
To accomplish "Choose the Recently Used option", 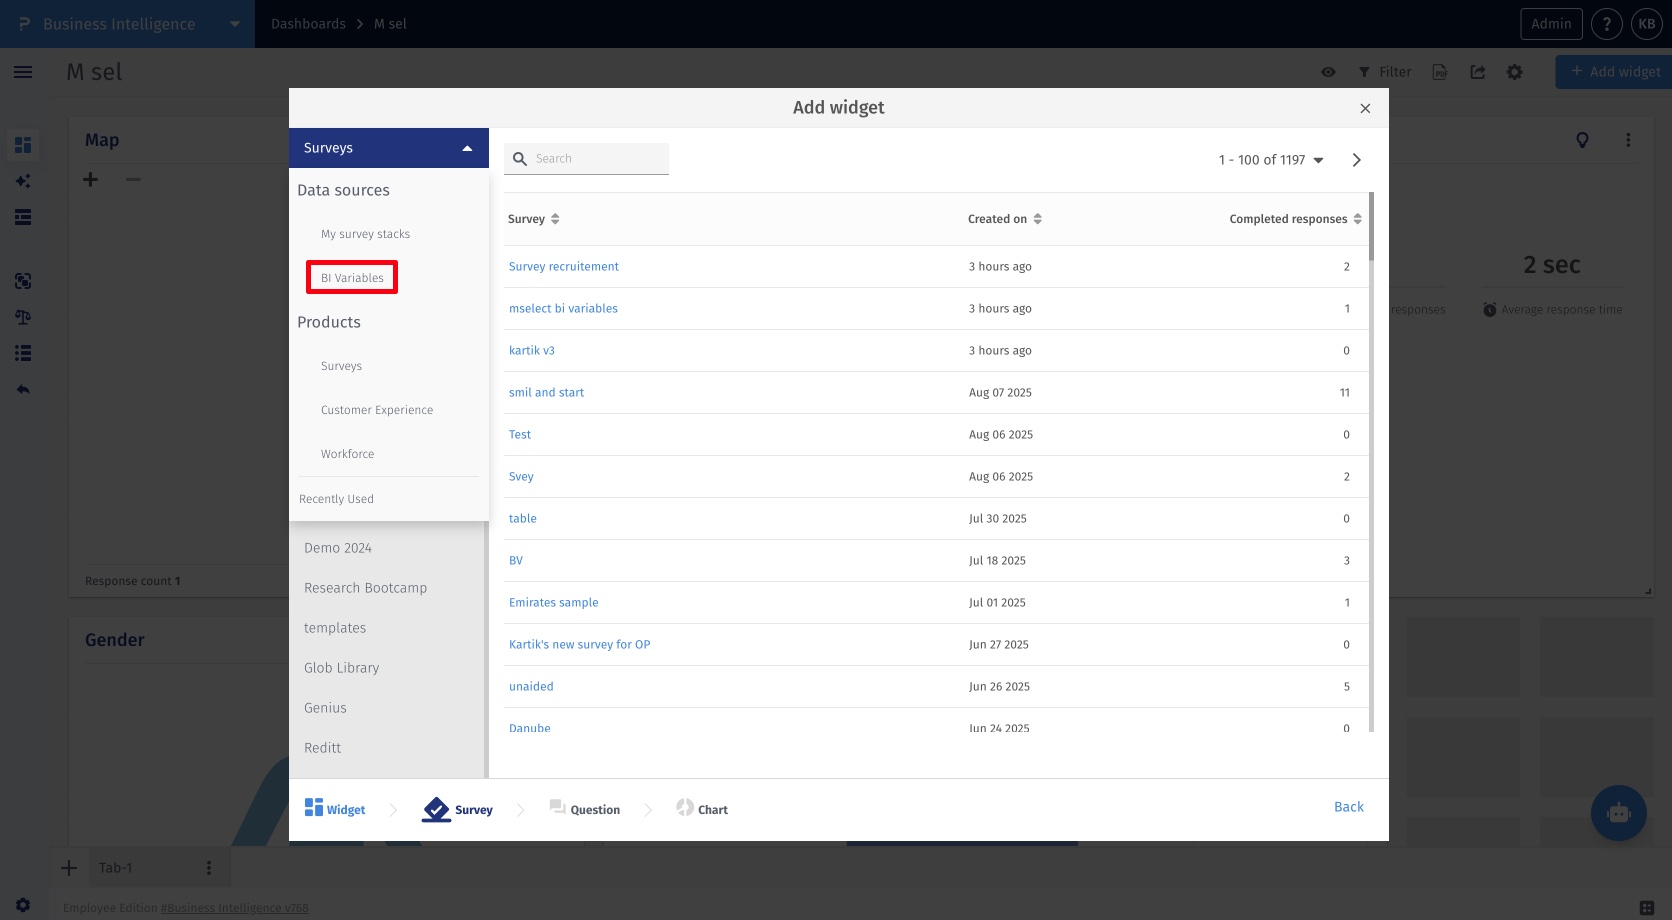I will click(x=336, y=499).
